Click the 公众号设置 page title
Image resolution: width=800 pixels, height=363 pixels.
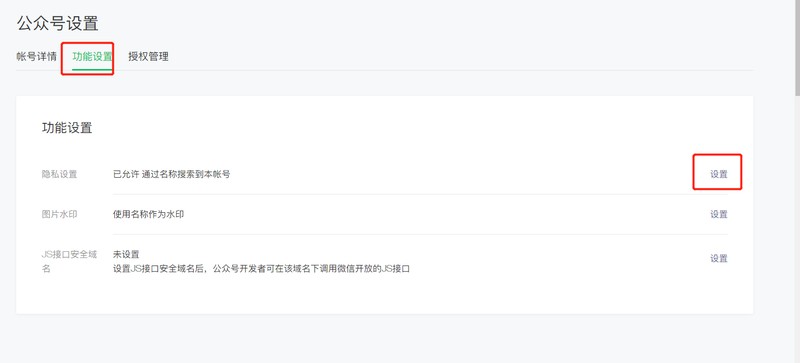point(57,23)
